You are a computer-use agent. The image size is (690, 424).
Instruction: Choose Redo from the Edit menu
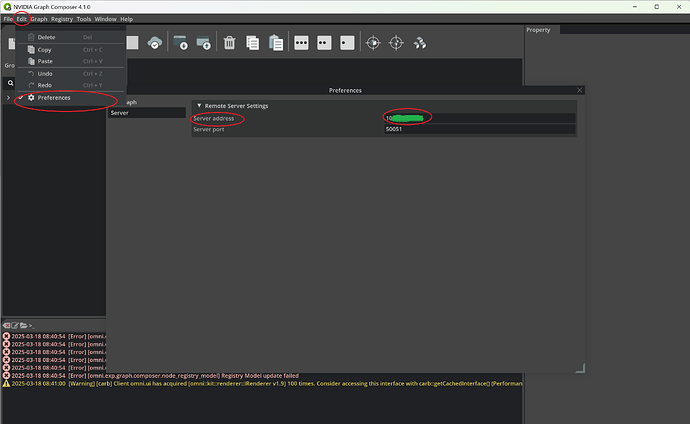click(70, 85)
